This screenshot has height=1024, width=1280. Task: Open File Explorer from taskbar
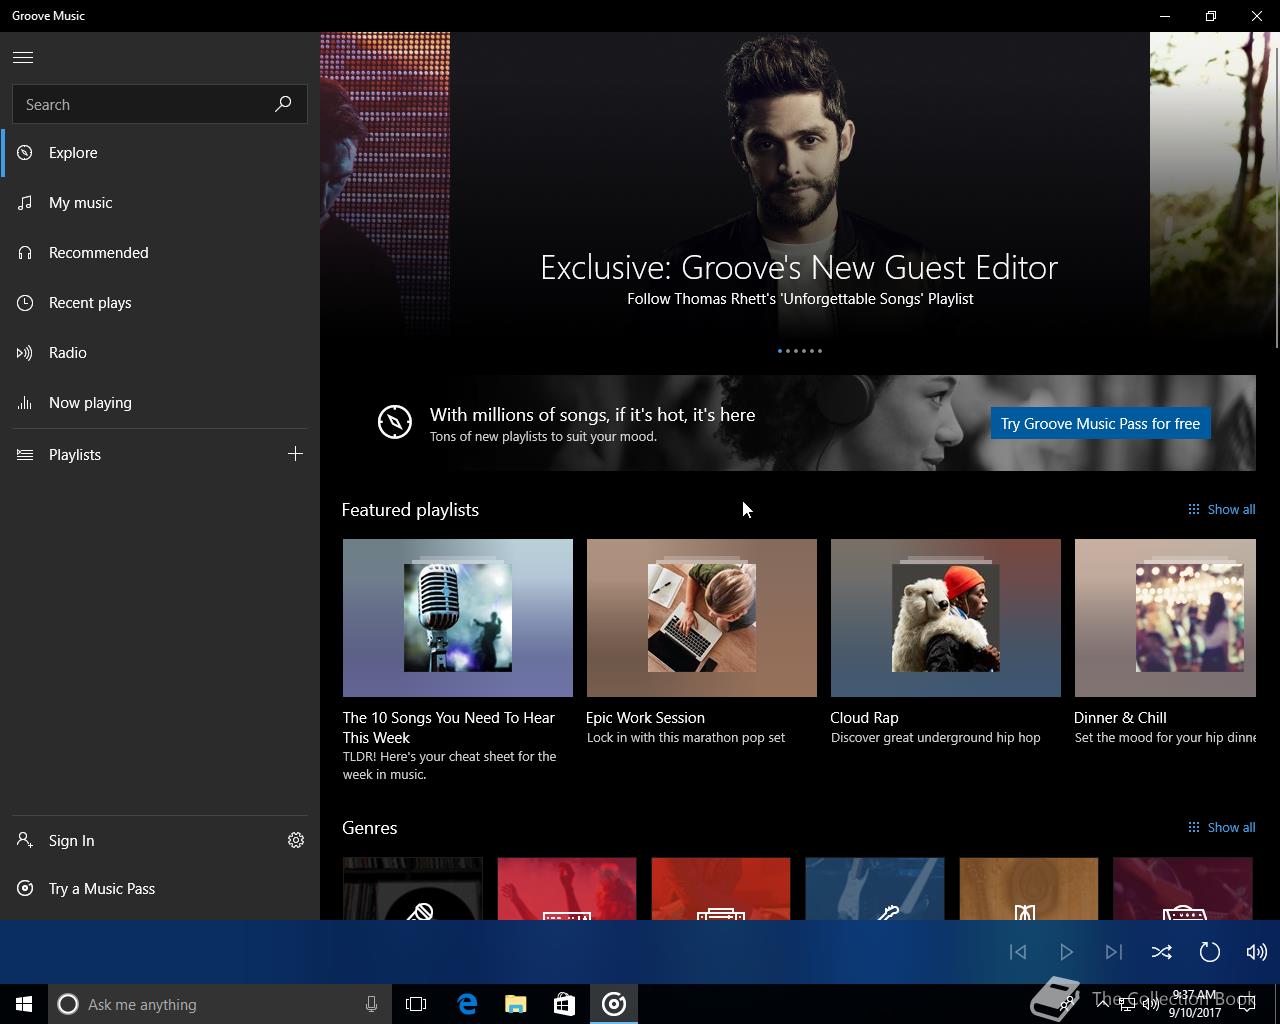pyautogui.click(x=516, y=1004)
